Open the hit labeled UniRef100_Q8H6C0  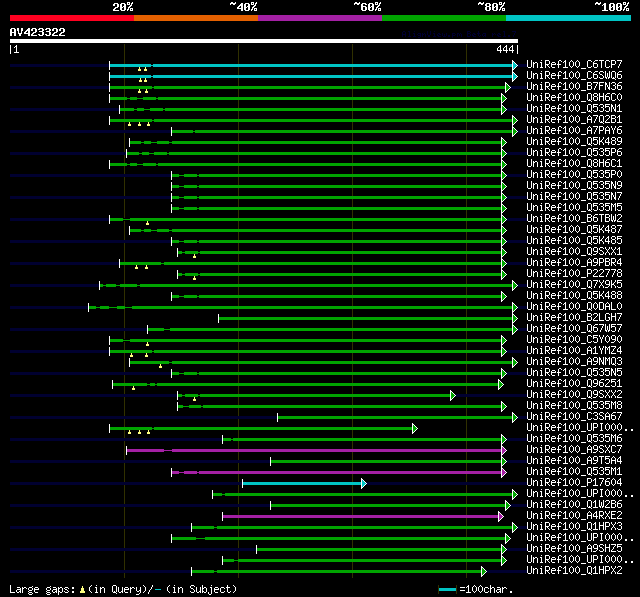coord(574,98)
